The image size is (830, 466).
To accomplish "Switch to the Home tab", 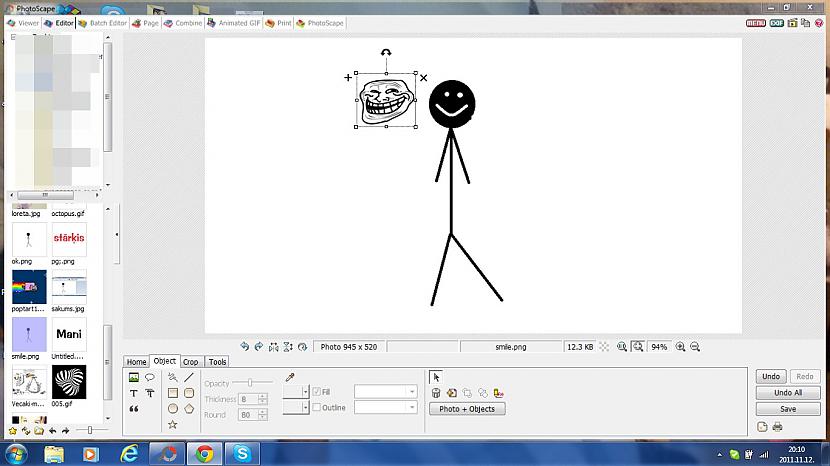I will click(136, 362).
